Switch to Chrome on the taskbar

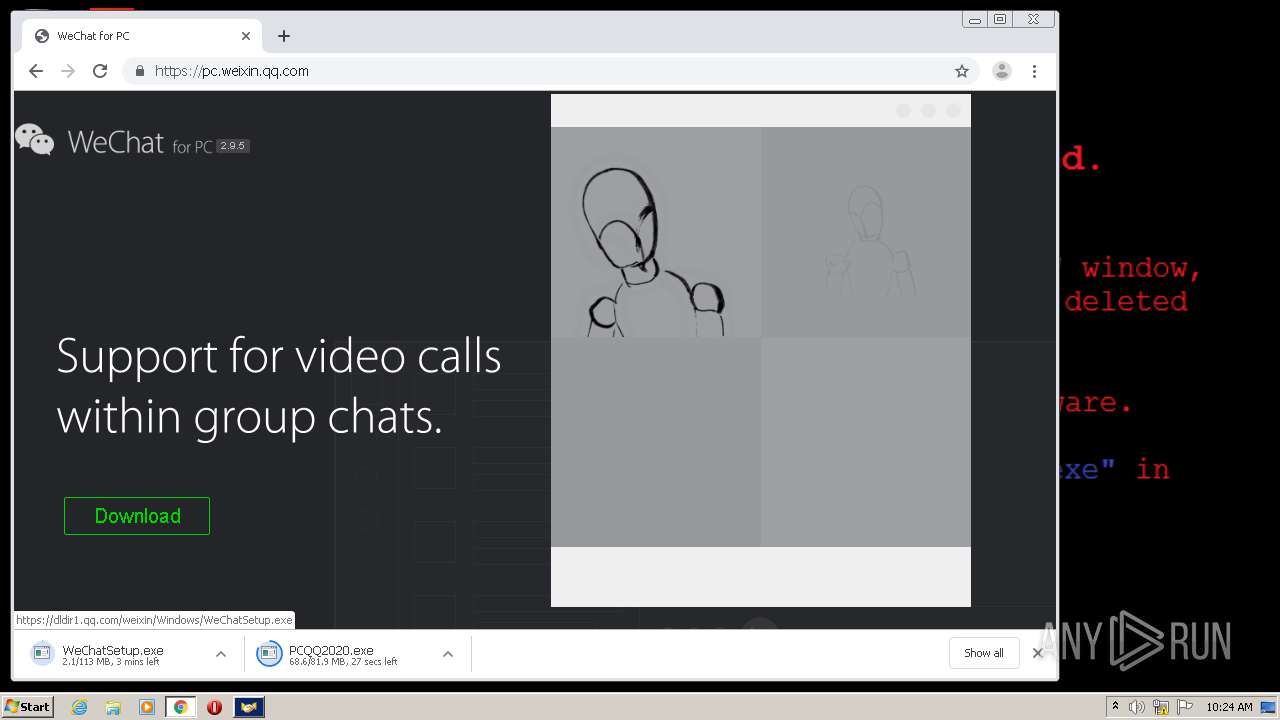coord(180,707)
